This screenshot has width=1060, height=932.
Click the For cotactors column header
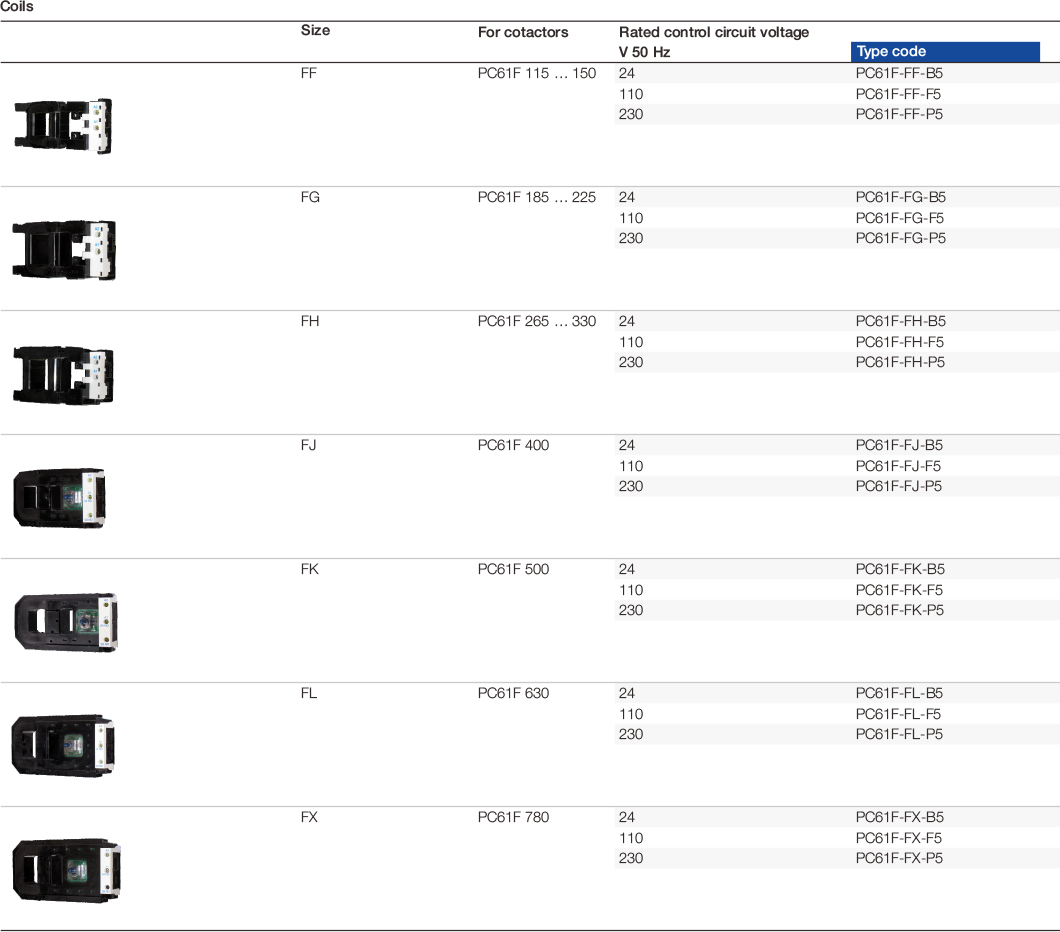point(523,32)
